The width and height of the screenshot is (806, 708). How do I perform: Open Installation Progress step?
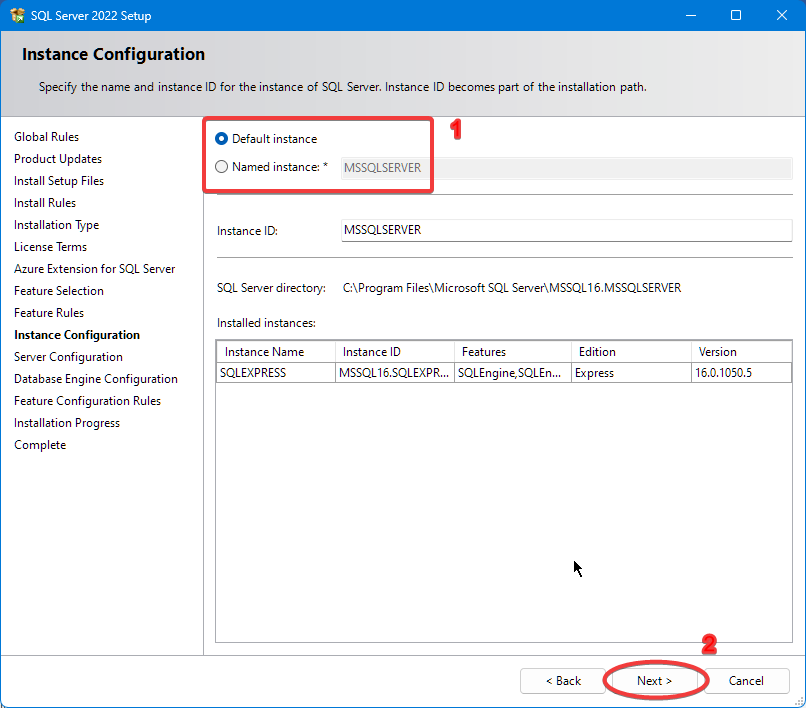(67, 423)
